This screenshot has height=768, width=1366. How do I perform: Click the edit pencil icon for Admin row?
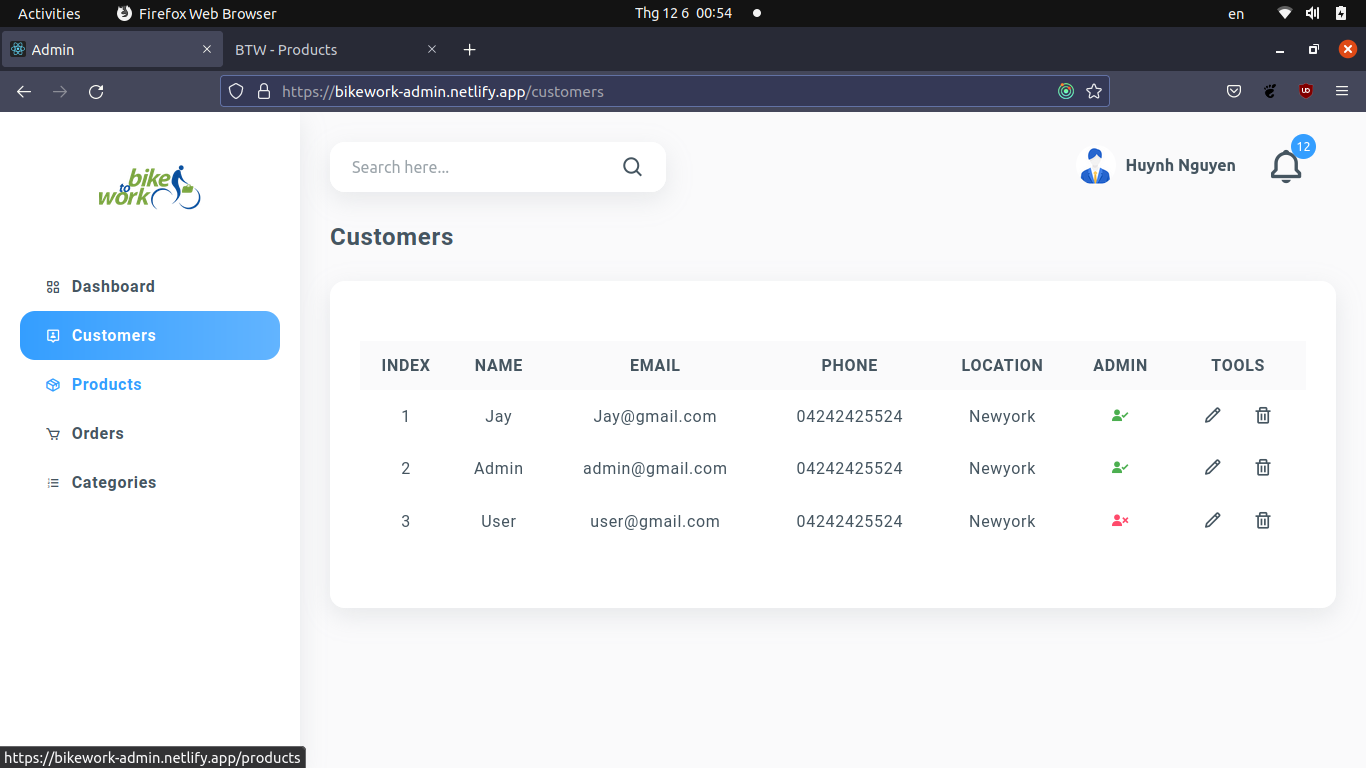coord(1212,467)
